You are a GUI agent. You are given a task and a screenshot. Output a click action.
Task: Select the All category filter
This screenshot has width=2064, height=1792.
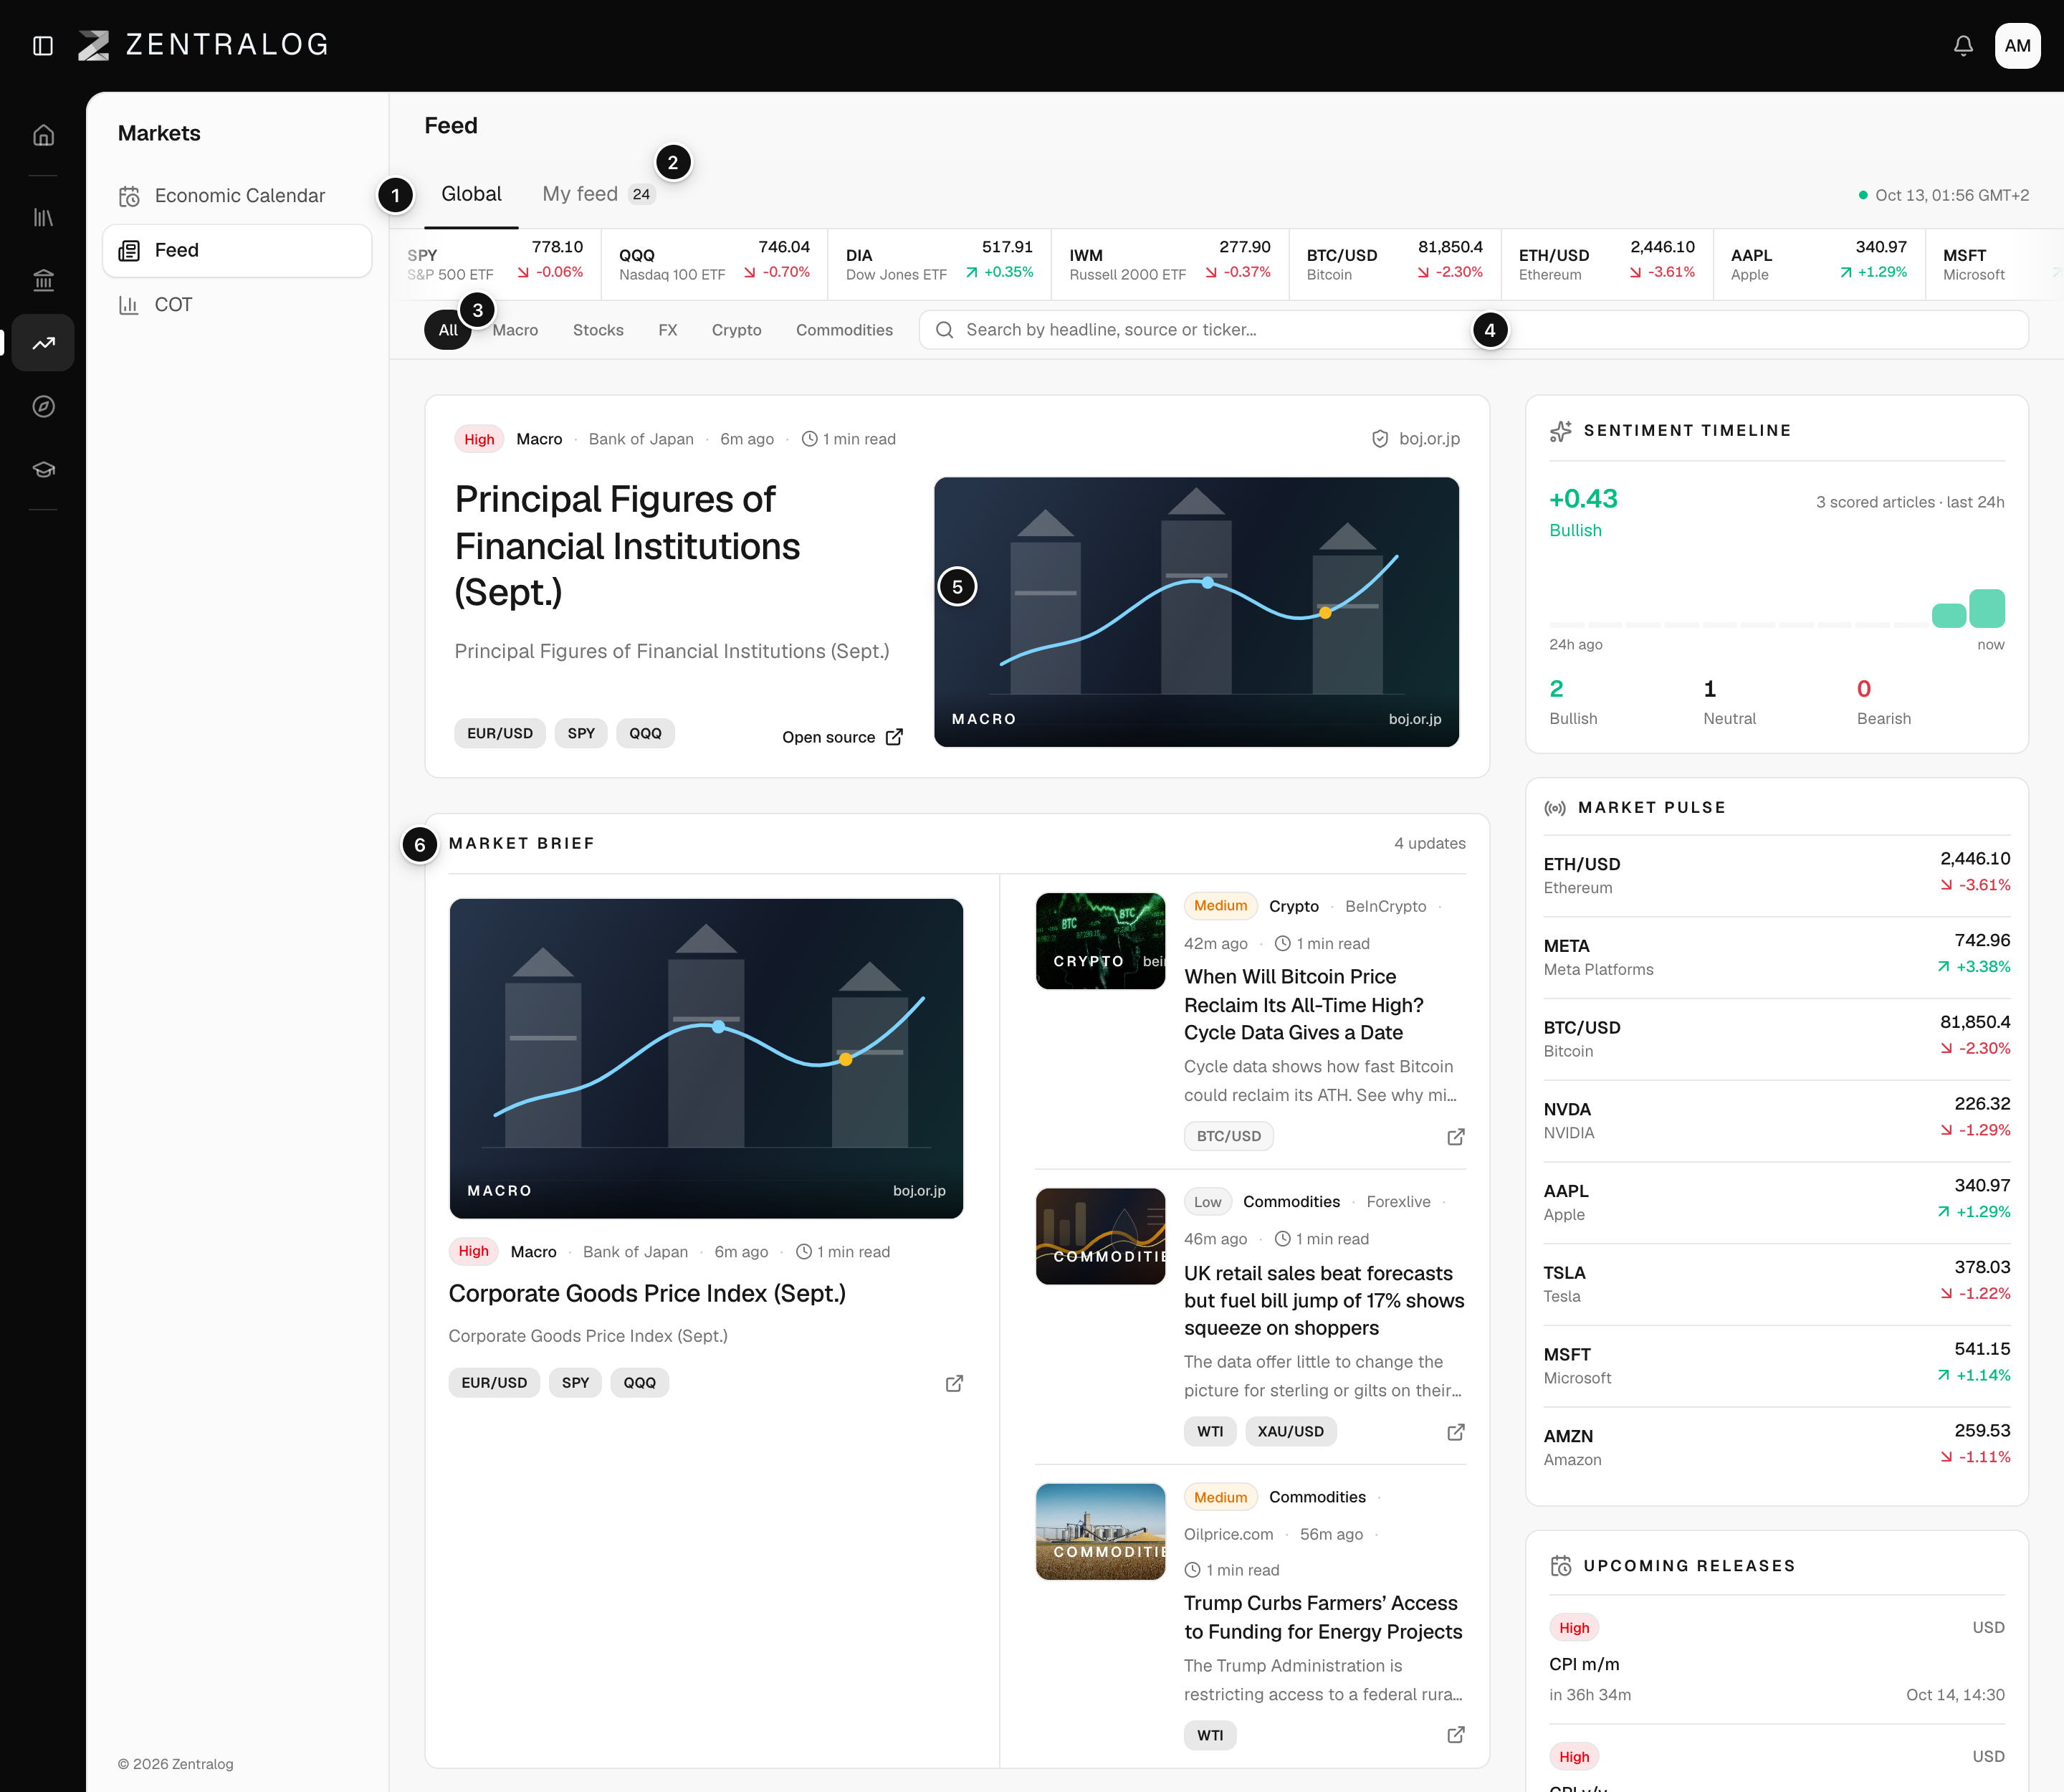(448, 330)
